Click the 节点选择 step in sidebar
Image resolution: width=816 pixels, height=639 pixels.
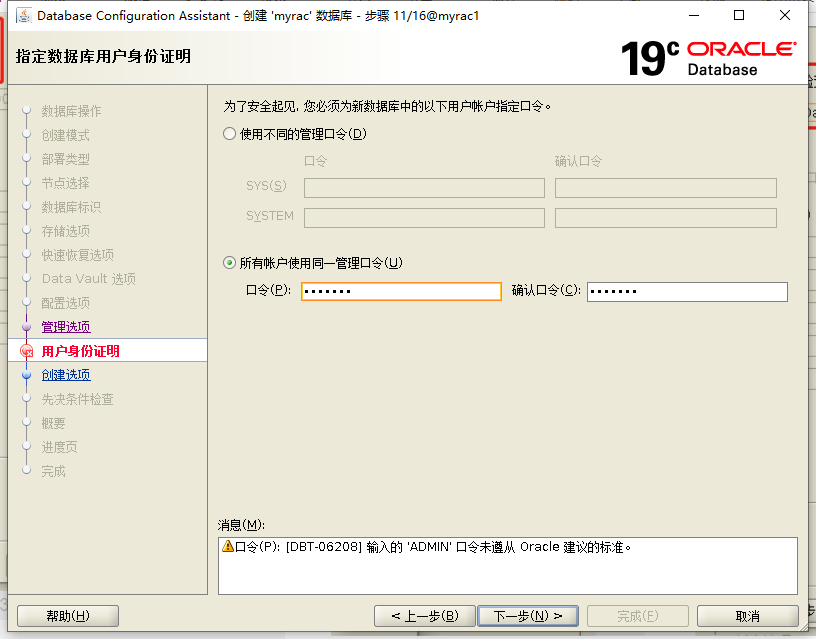coord(66,183)
